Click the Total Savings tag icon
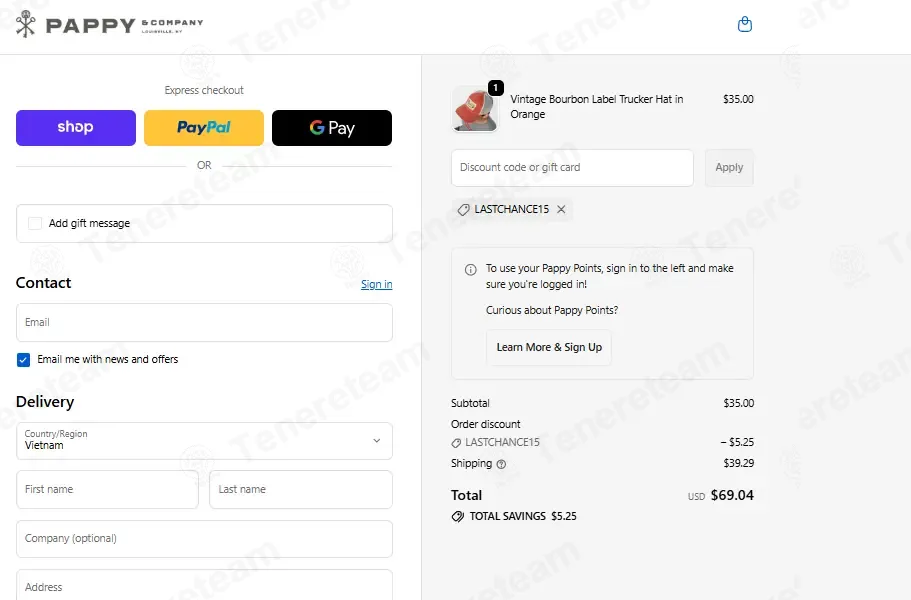The height and width of the screenshot is (600, 911). pos(458,516)
